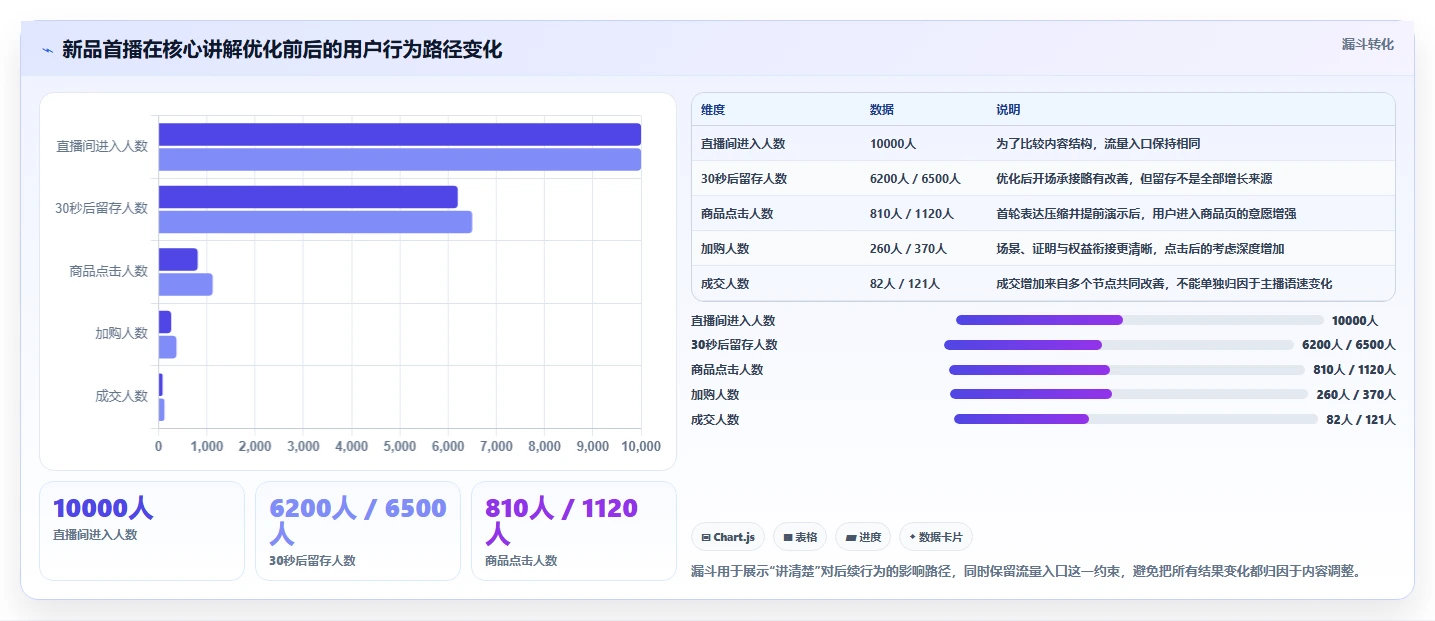Select the 数据卡片 chip
1435x621 pixels.
[936, 537]
